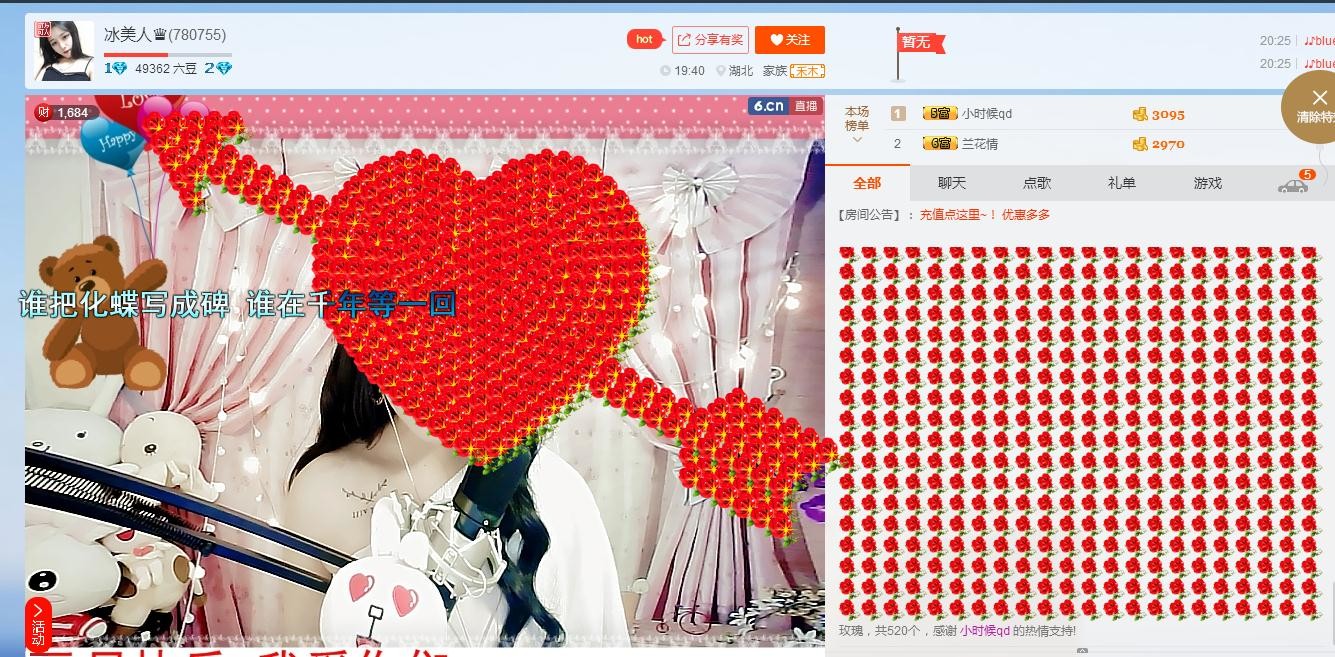The width and height of the screenshot is (1335, 657).
Task: Click the 清除特效 clear effects button
Action: tap(1312, 108)
